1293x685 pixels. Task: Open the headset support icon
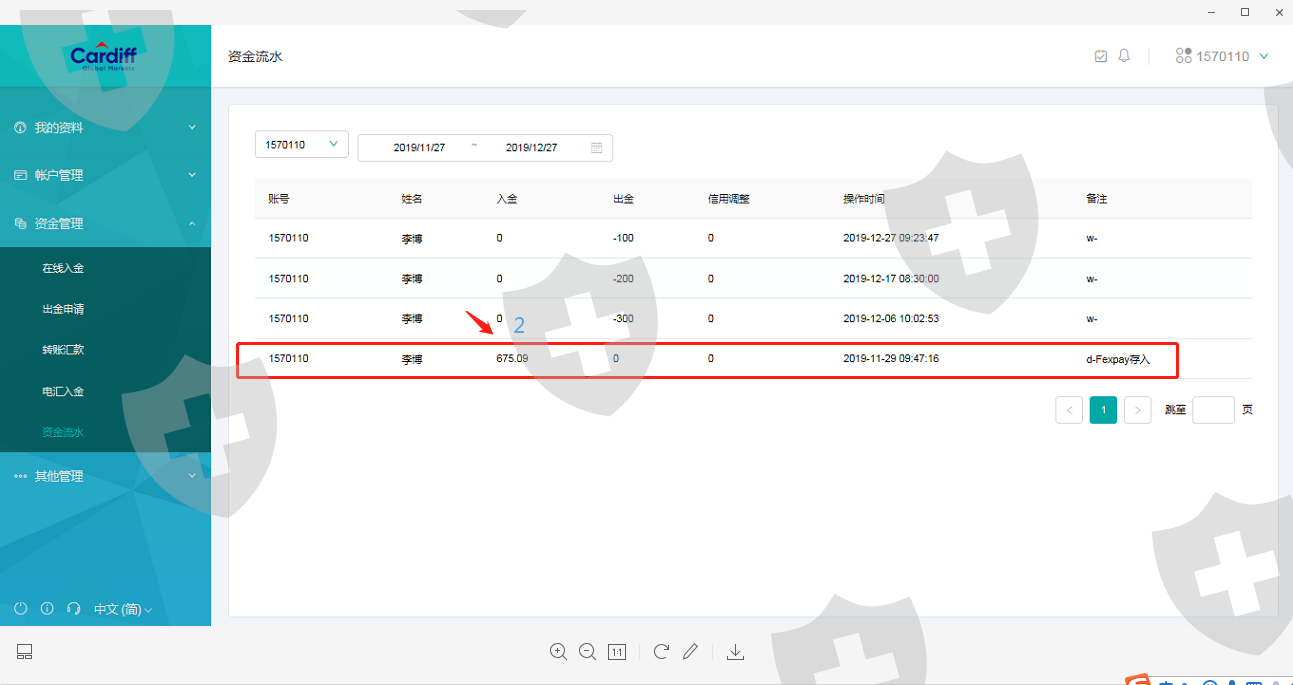point(73,608)
